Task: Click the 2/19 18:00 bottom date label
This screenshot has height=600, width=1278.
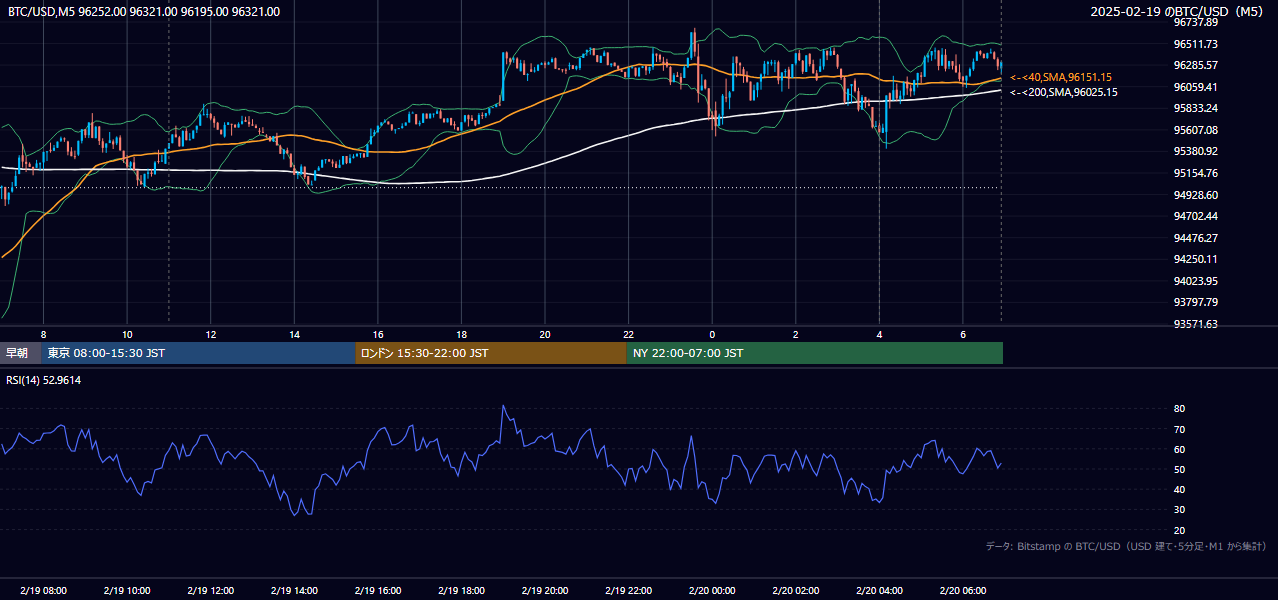Action: (x=461, y=591)
